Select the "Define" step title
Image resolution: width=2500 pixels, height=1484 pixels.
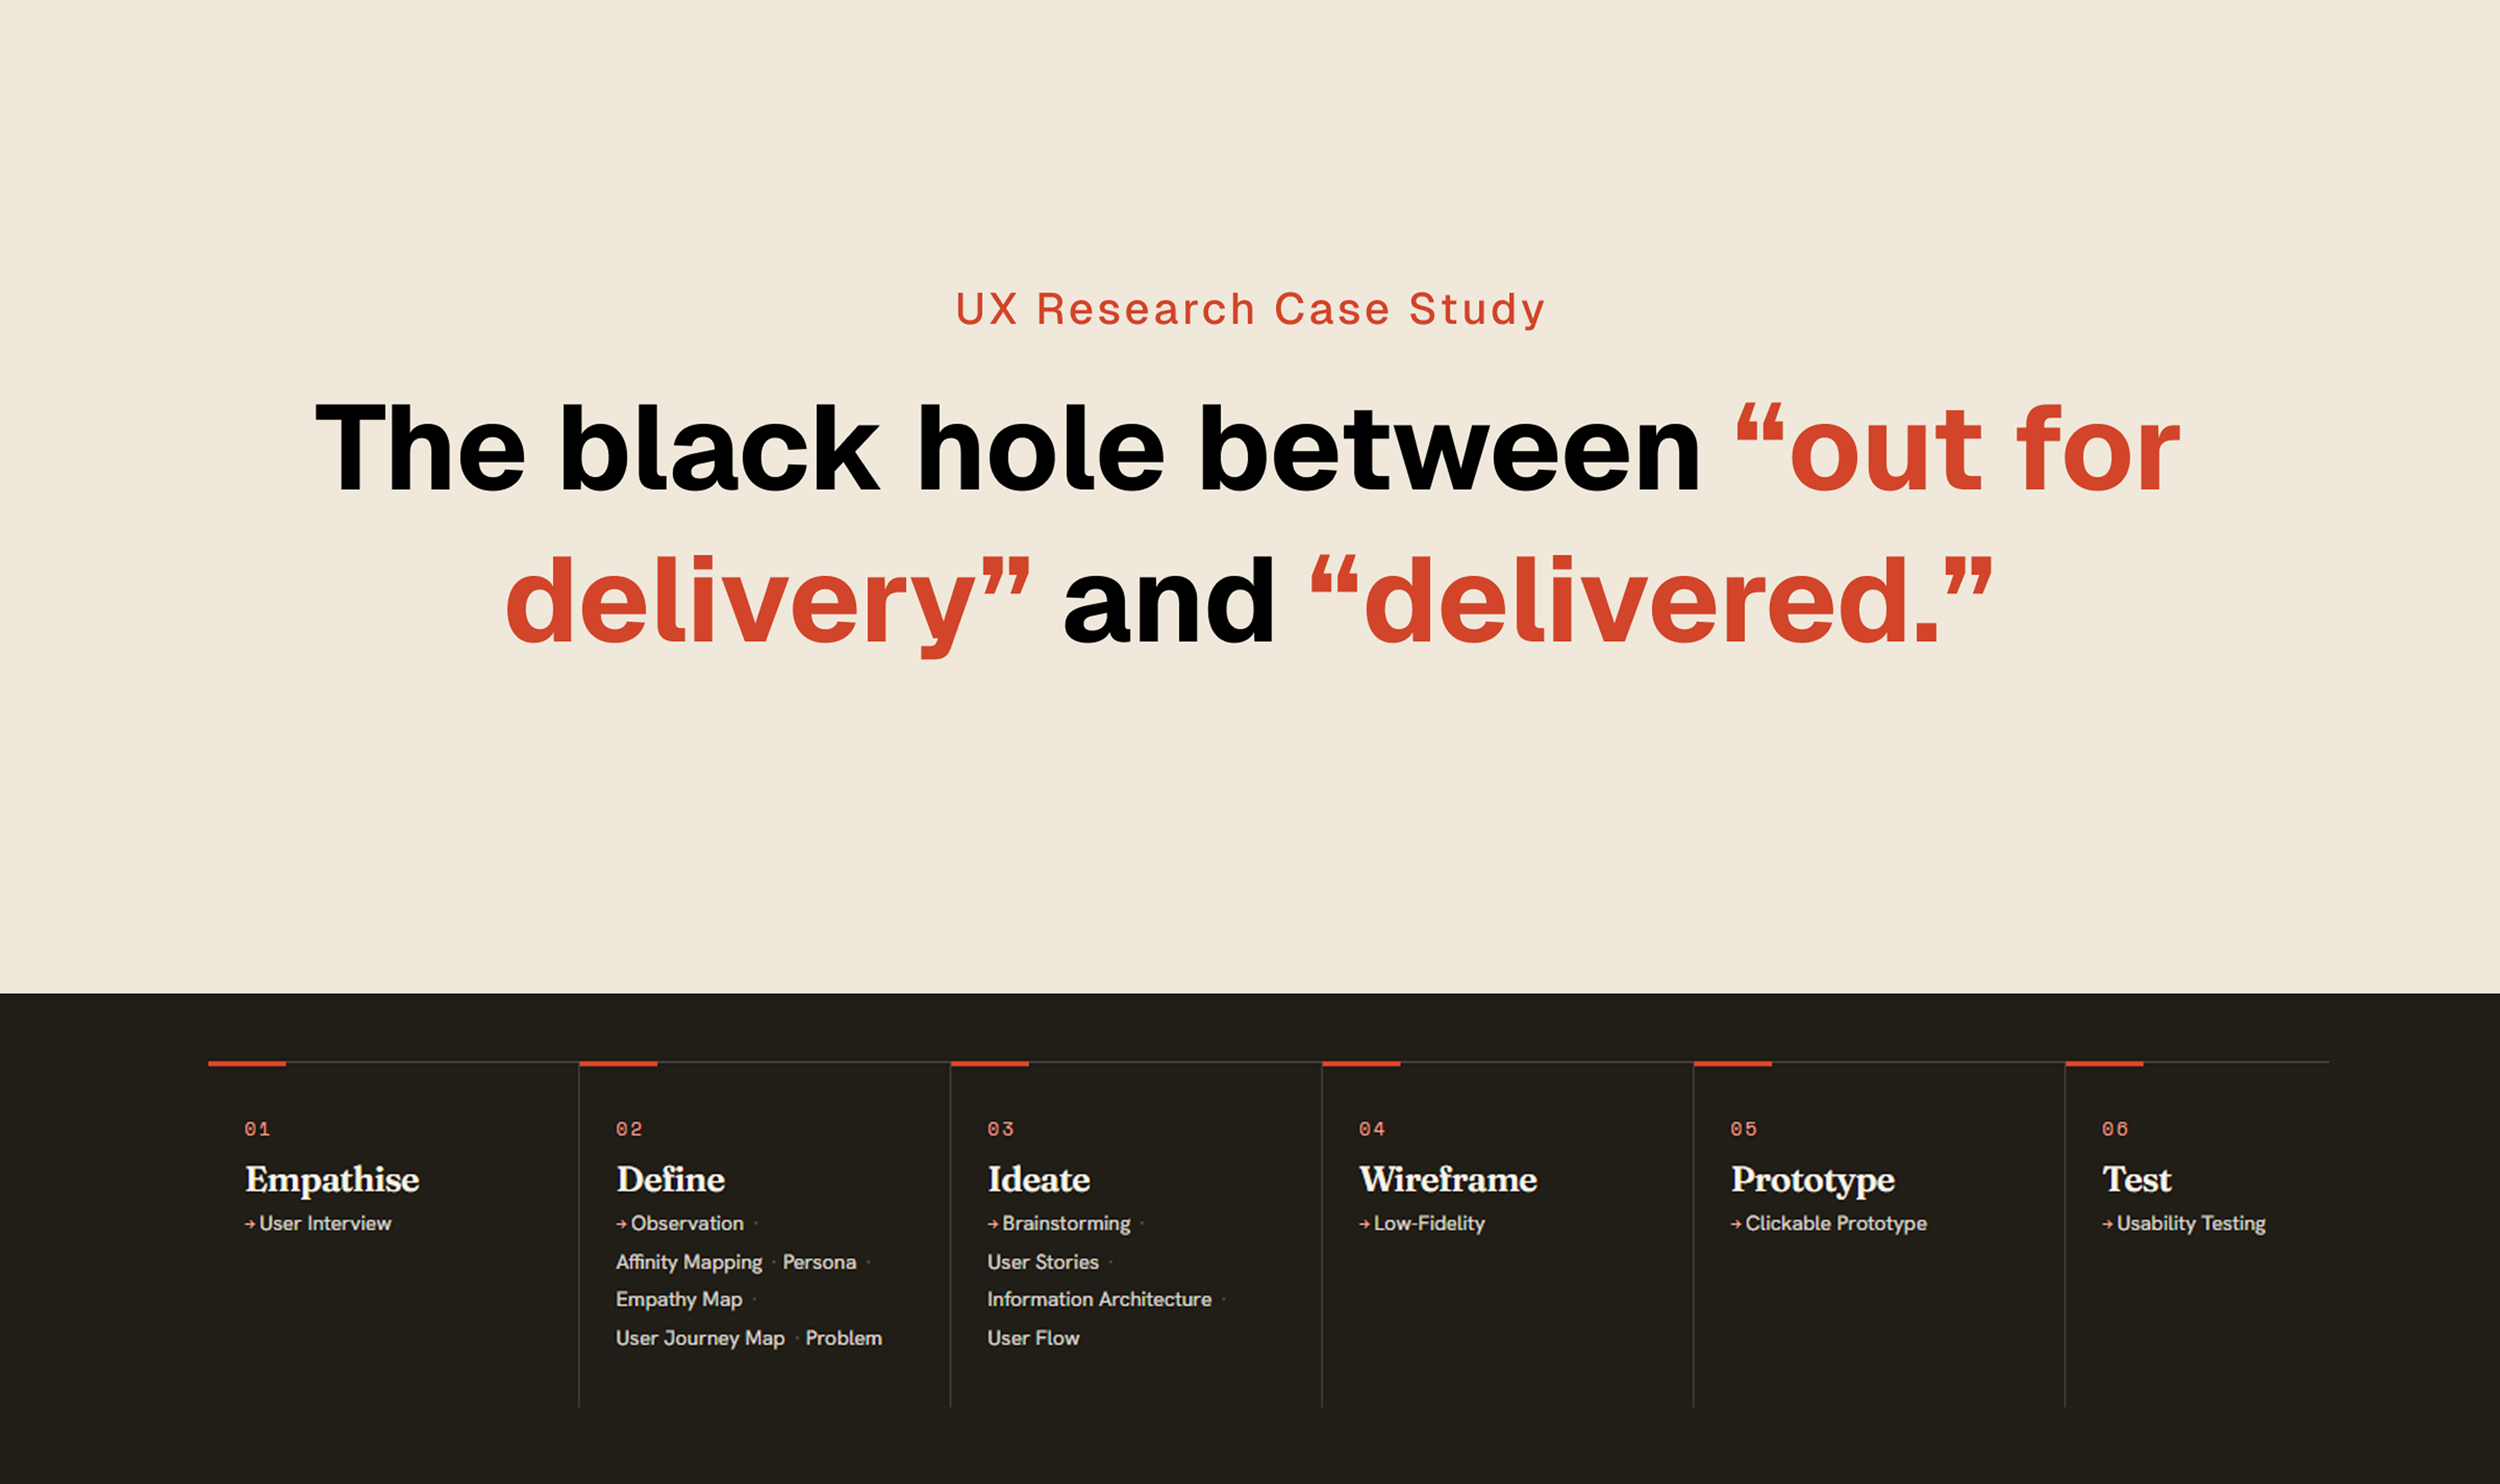pos(670,1179)
